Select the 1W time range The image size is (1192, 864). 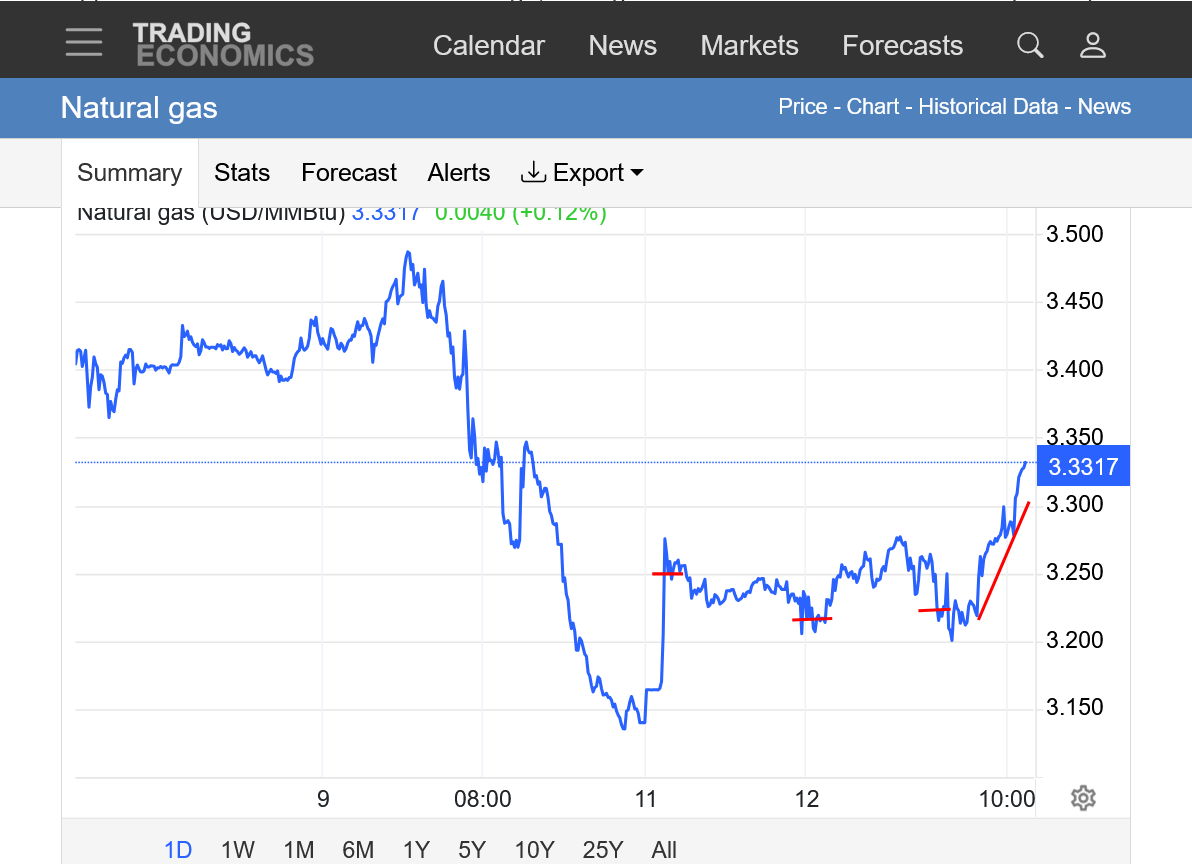tap(237, 850)
